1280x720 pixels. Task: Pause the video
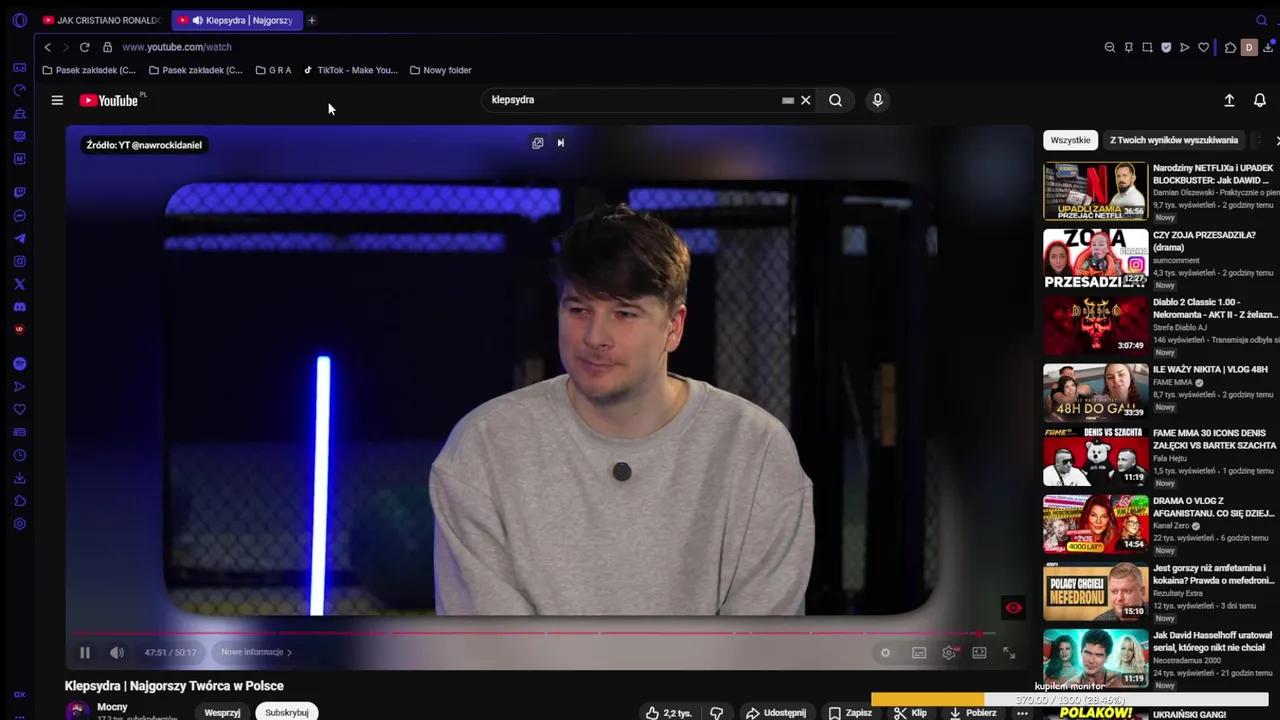coord(85,652)
